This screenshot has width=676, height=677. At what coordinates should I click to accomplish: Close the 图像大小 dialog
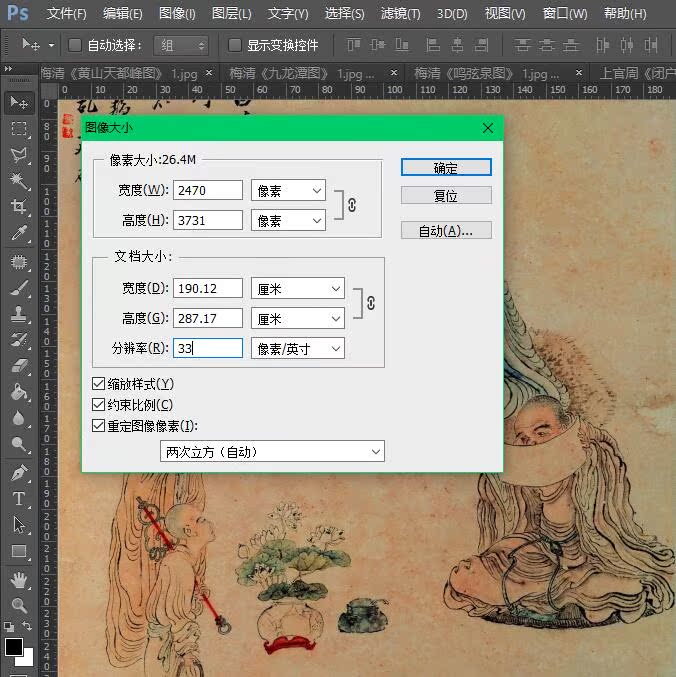click(x=488, y=128)
